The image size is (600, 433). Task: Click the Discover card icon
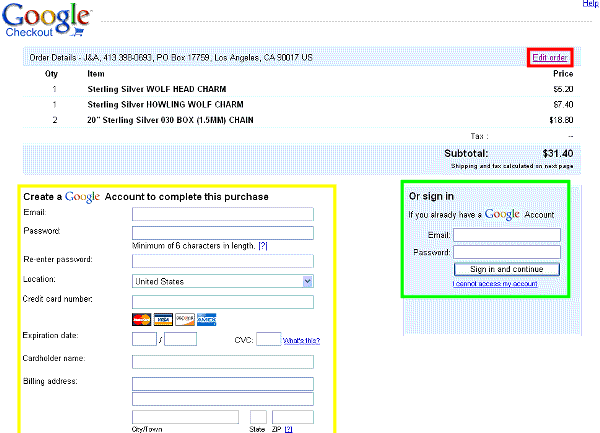(185, 319)
